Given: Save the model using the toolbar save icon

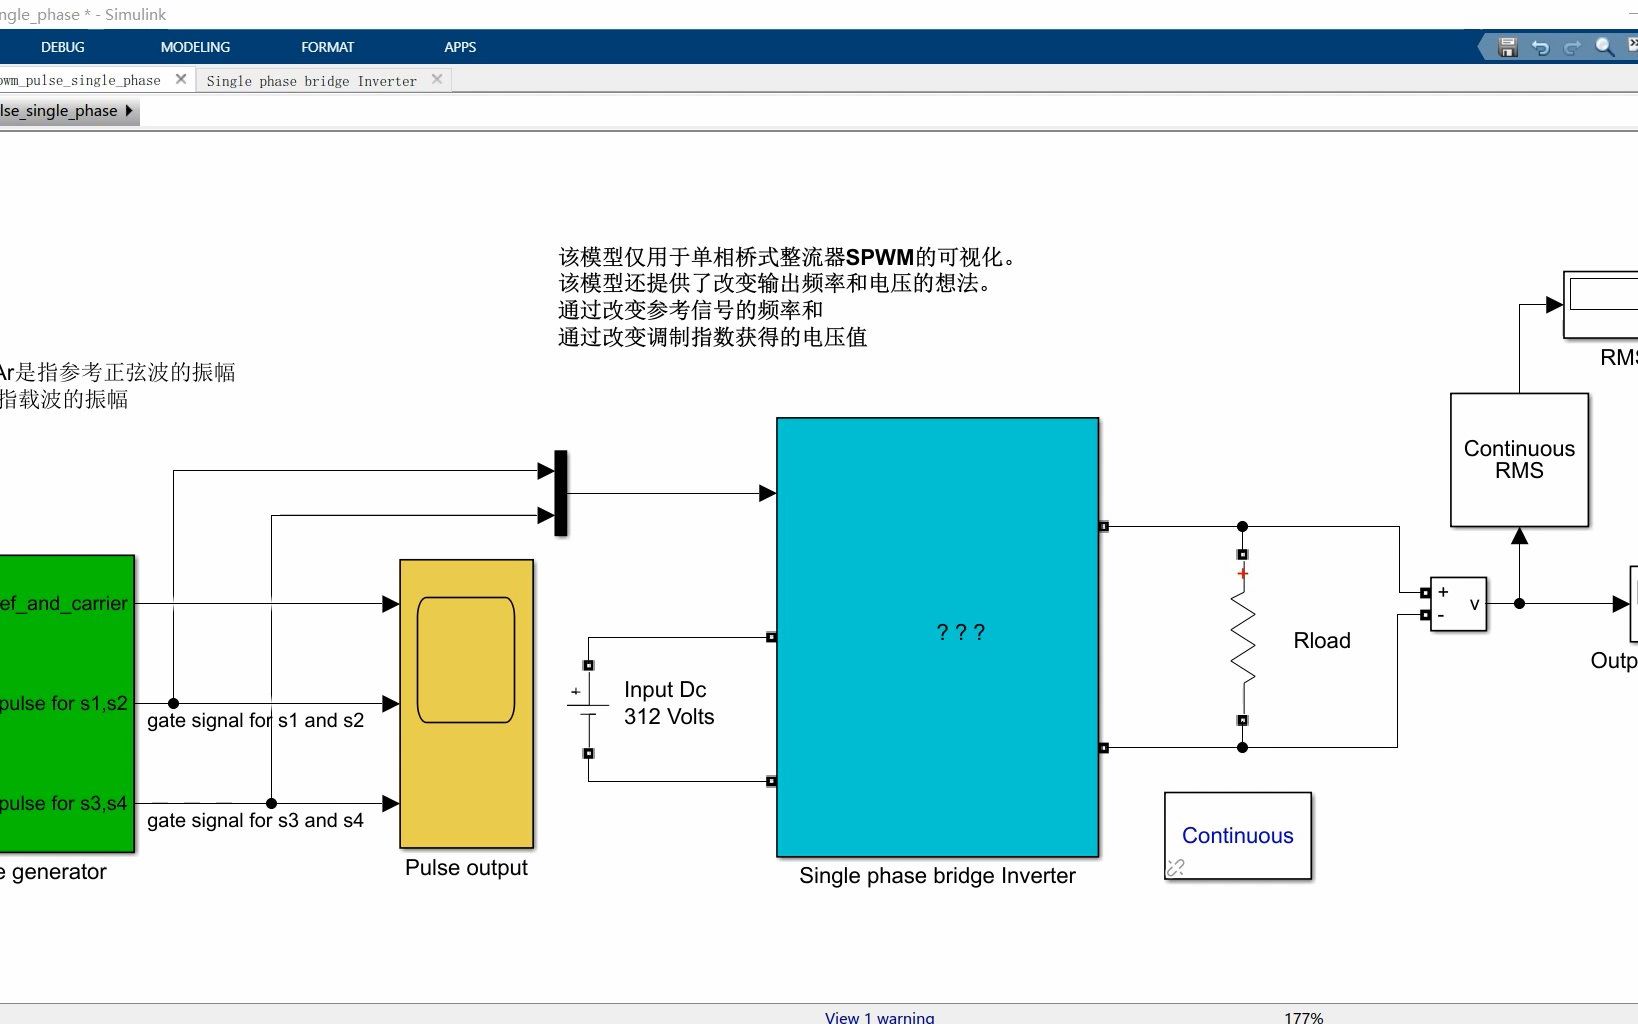Looking at the screenshot, I should click(x=1506, y=47).
